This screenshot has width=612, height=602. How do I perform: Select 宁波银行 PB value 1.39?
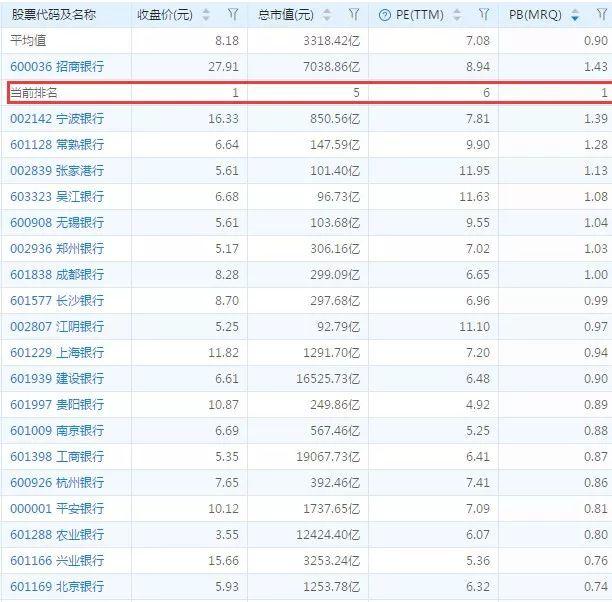pyautogui.click(x=596, y=119)
